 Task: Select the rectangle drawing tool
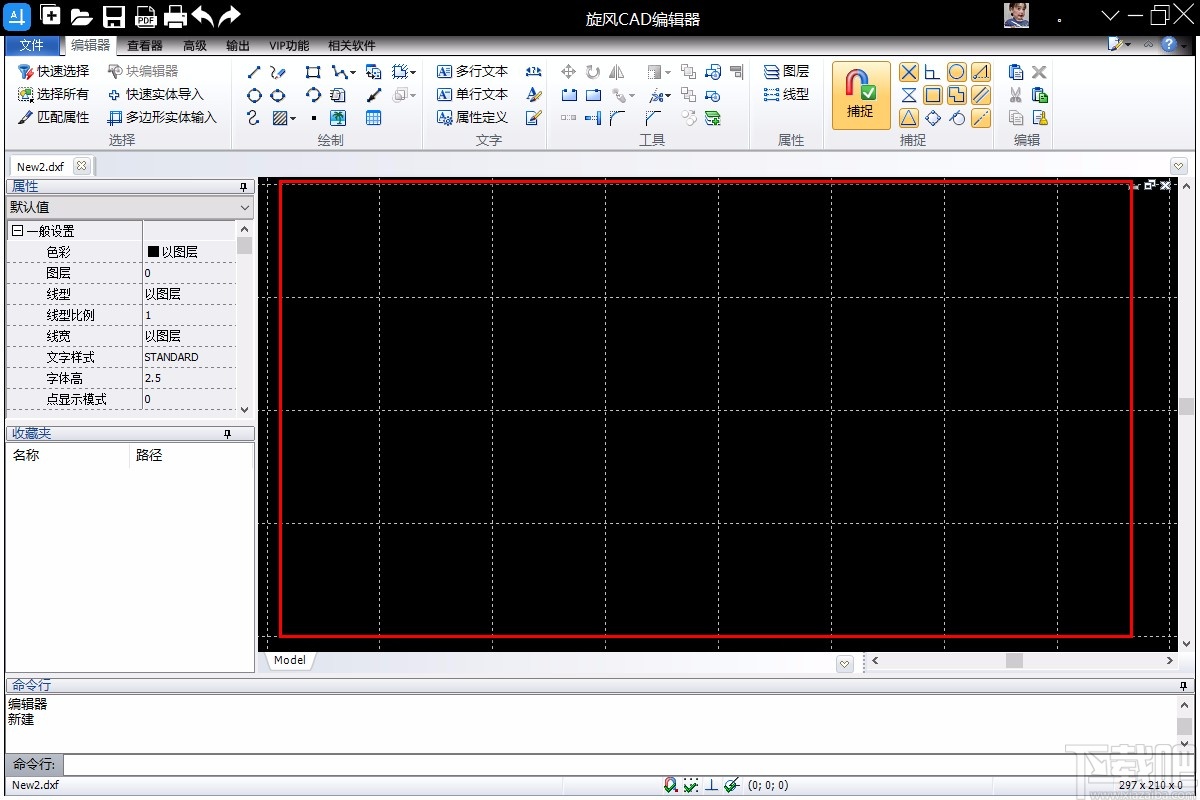[x=313, y=72]
